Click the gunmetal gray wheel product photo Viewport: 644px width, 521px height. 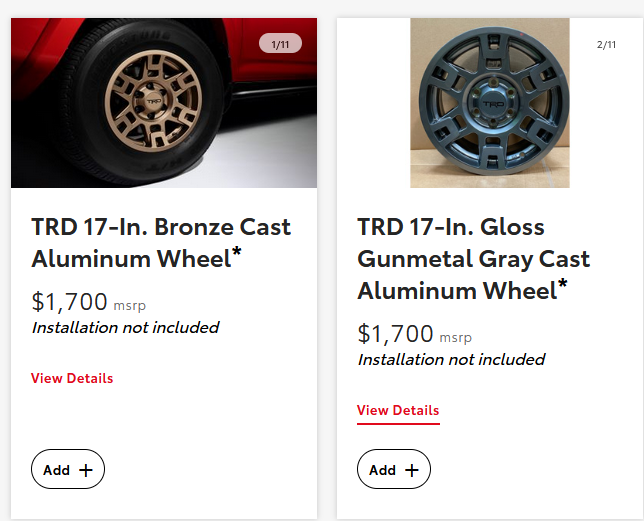(x=490, y=105)
